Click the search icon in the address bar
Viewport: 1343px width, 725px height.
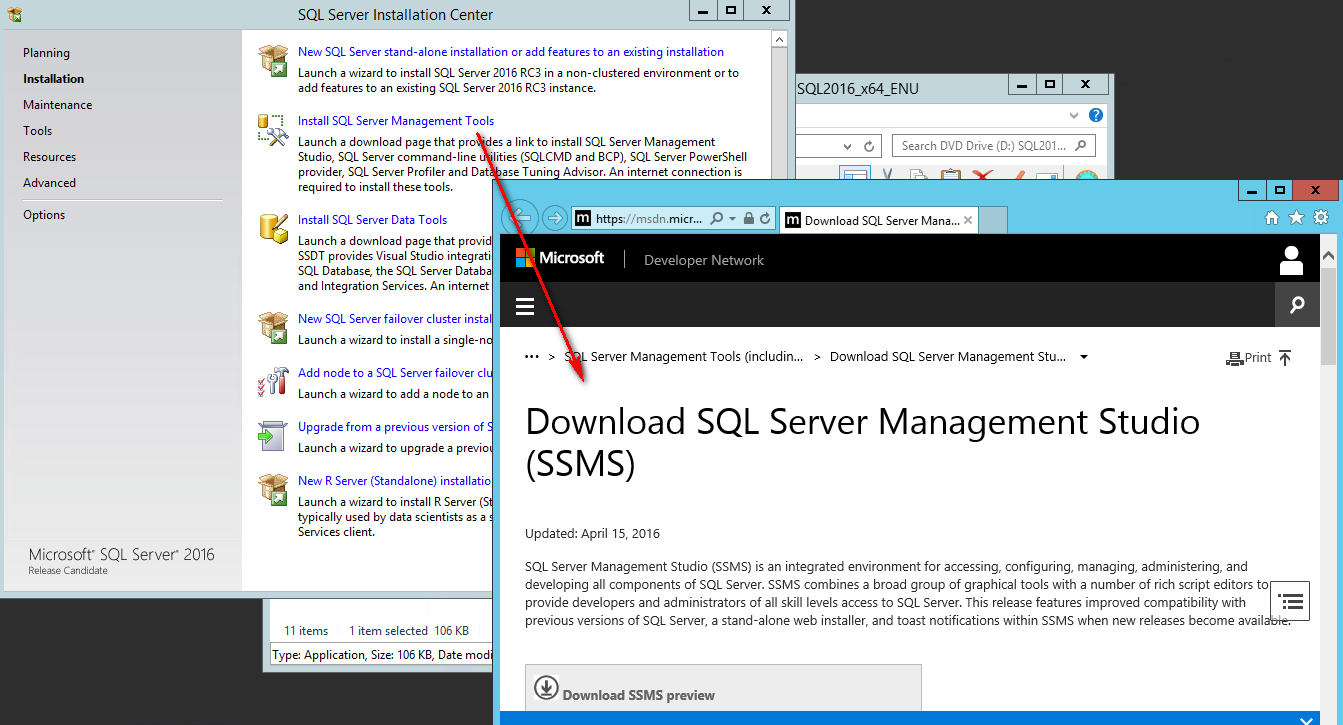(719, 218)
